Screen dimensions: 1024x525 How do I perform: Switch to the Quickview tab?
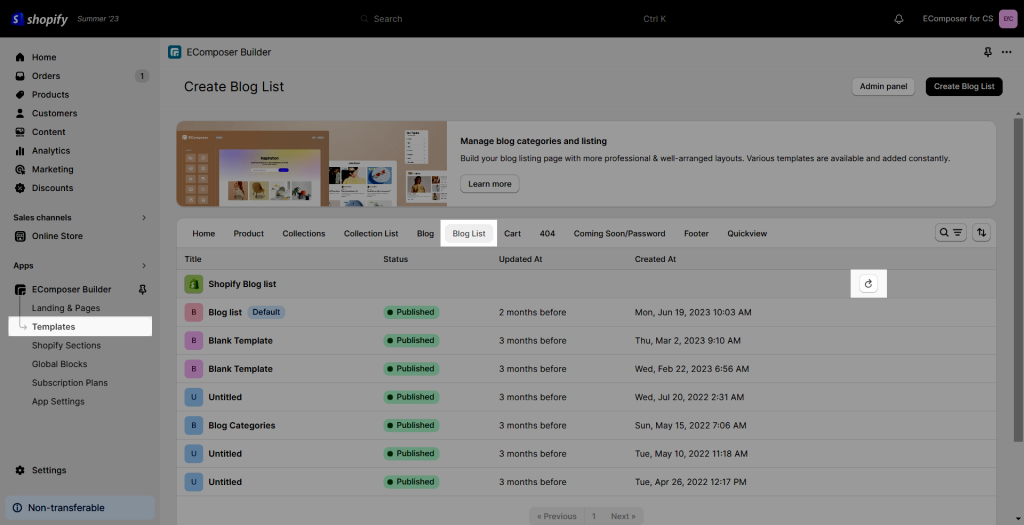pos(747,233)
